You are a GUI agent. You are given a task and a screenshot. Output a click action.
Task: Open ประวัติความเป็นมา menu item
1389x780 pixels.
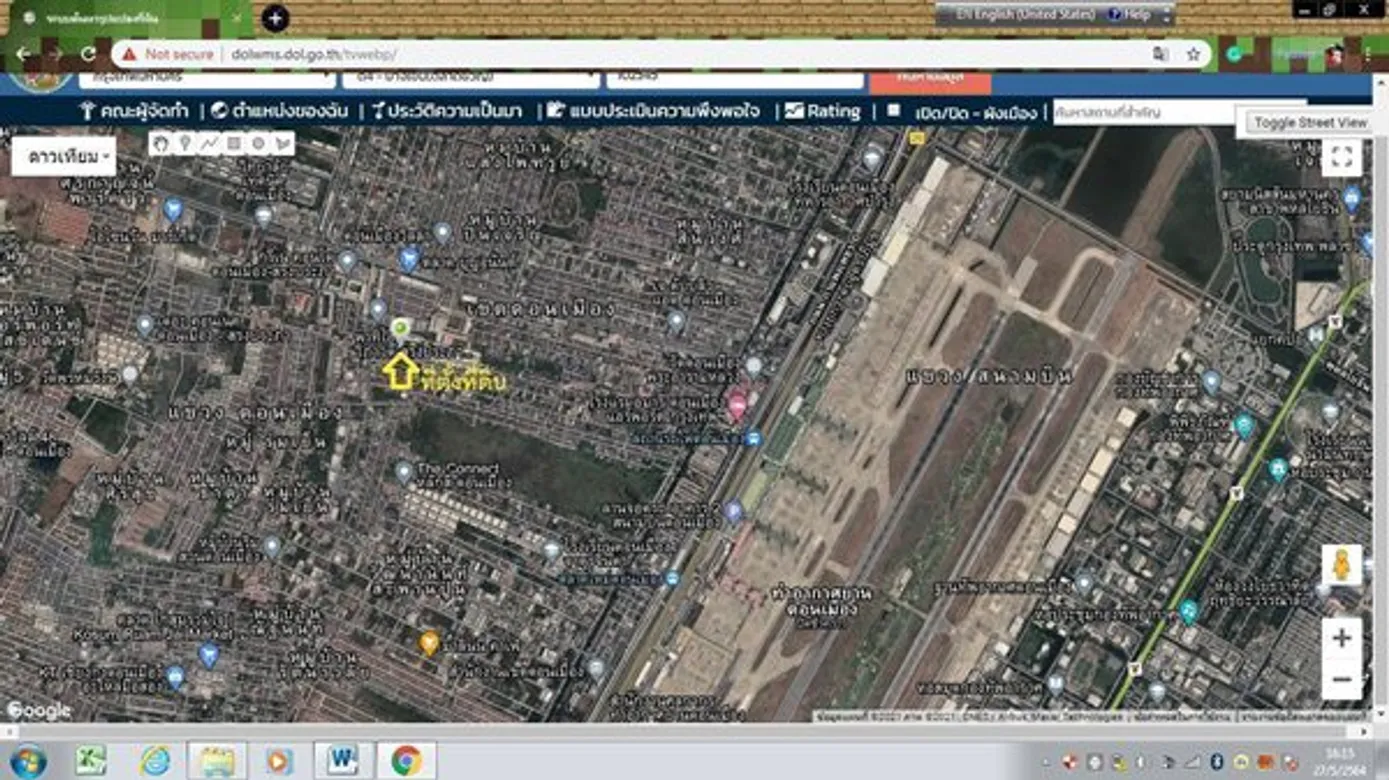point(448,111)
